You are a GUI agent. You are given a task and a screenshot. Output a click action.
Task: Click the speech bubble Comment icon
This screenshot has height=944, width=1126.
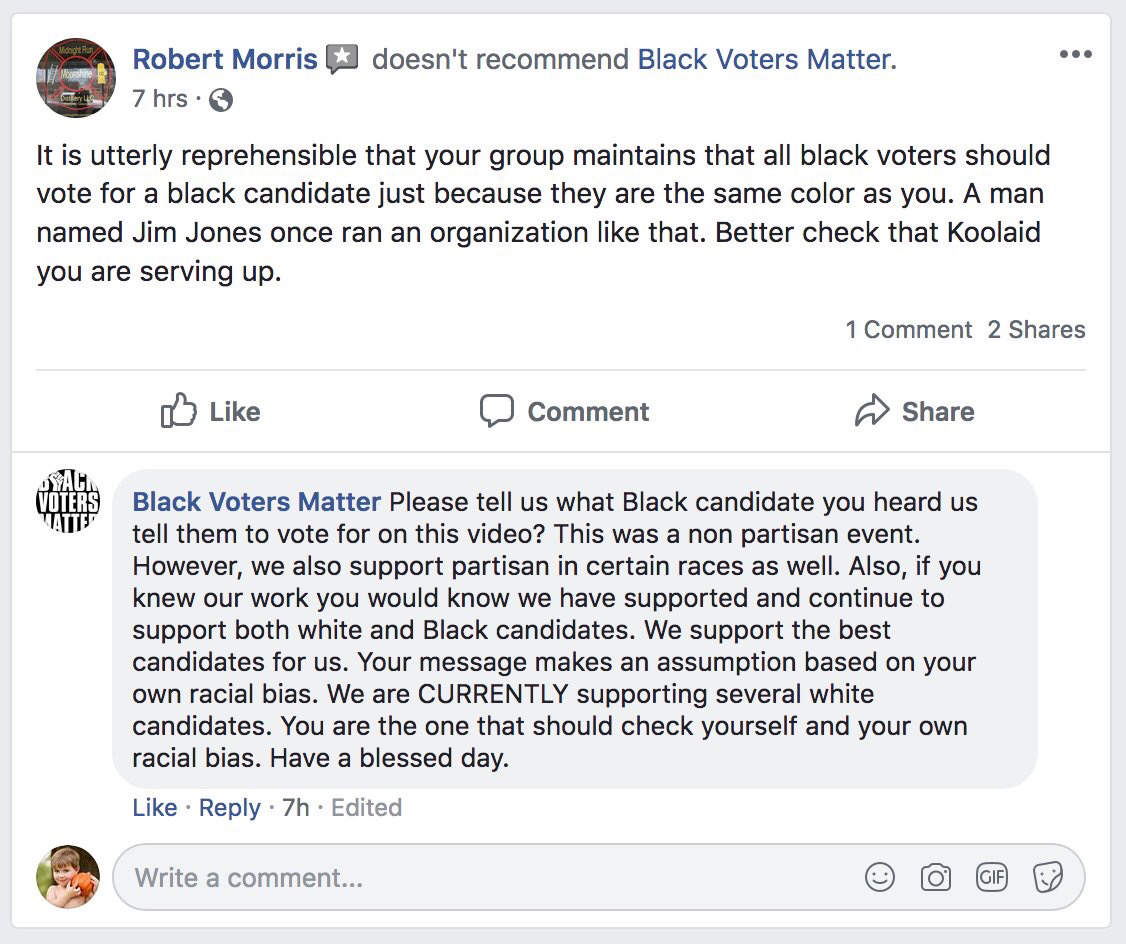(x=497, y=411)
